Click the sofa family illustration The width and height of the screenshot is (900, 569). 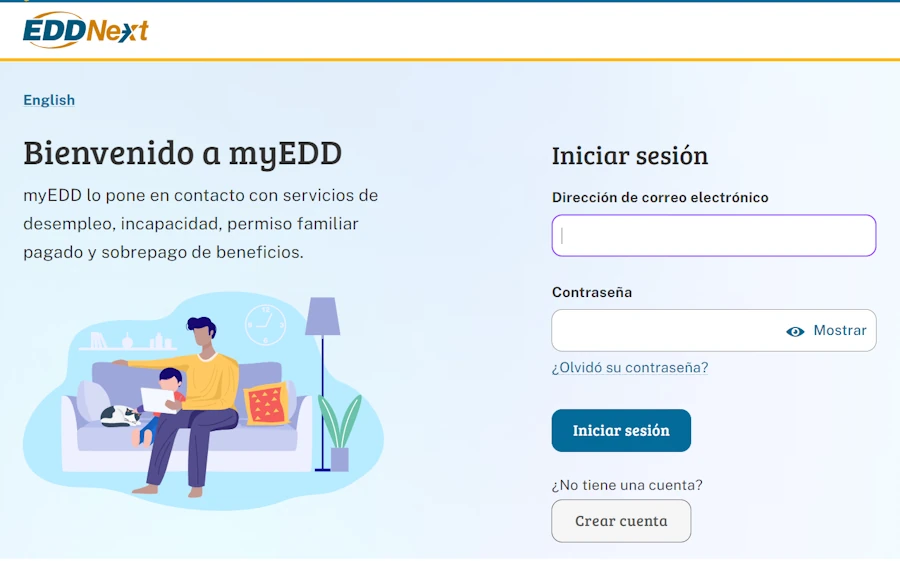point(203,400)
